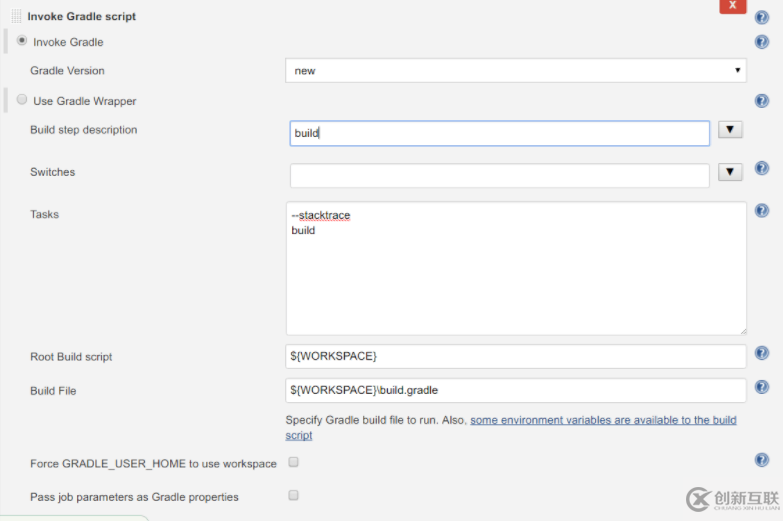This screenshot has height=521, width=783.
Task: Show help for the Tasks field
Action: click(x=762, y=211)
